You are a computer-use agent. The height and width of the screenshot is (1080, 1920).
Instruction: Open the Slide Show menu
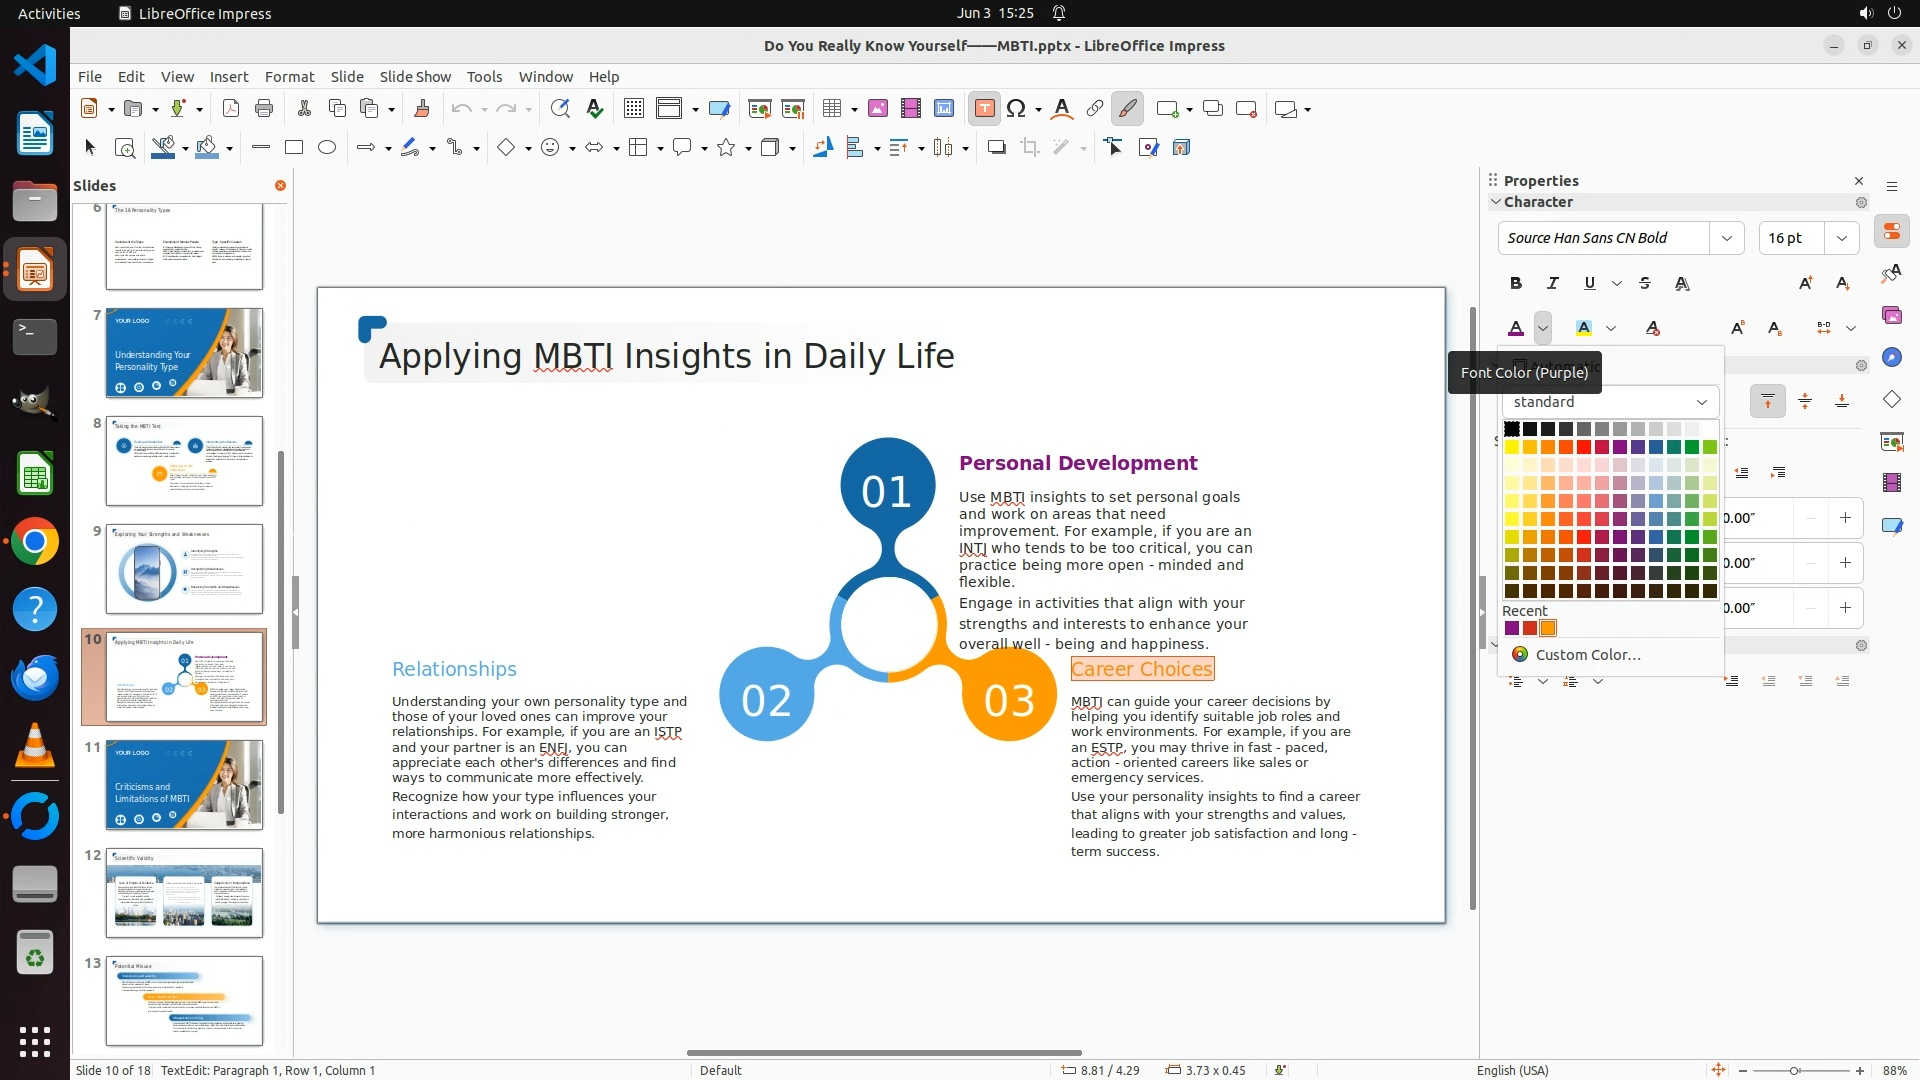click(415, 77)
